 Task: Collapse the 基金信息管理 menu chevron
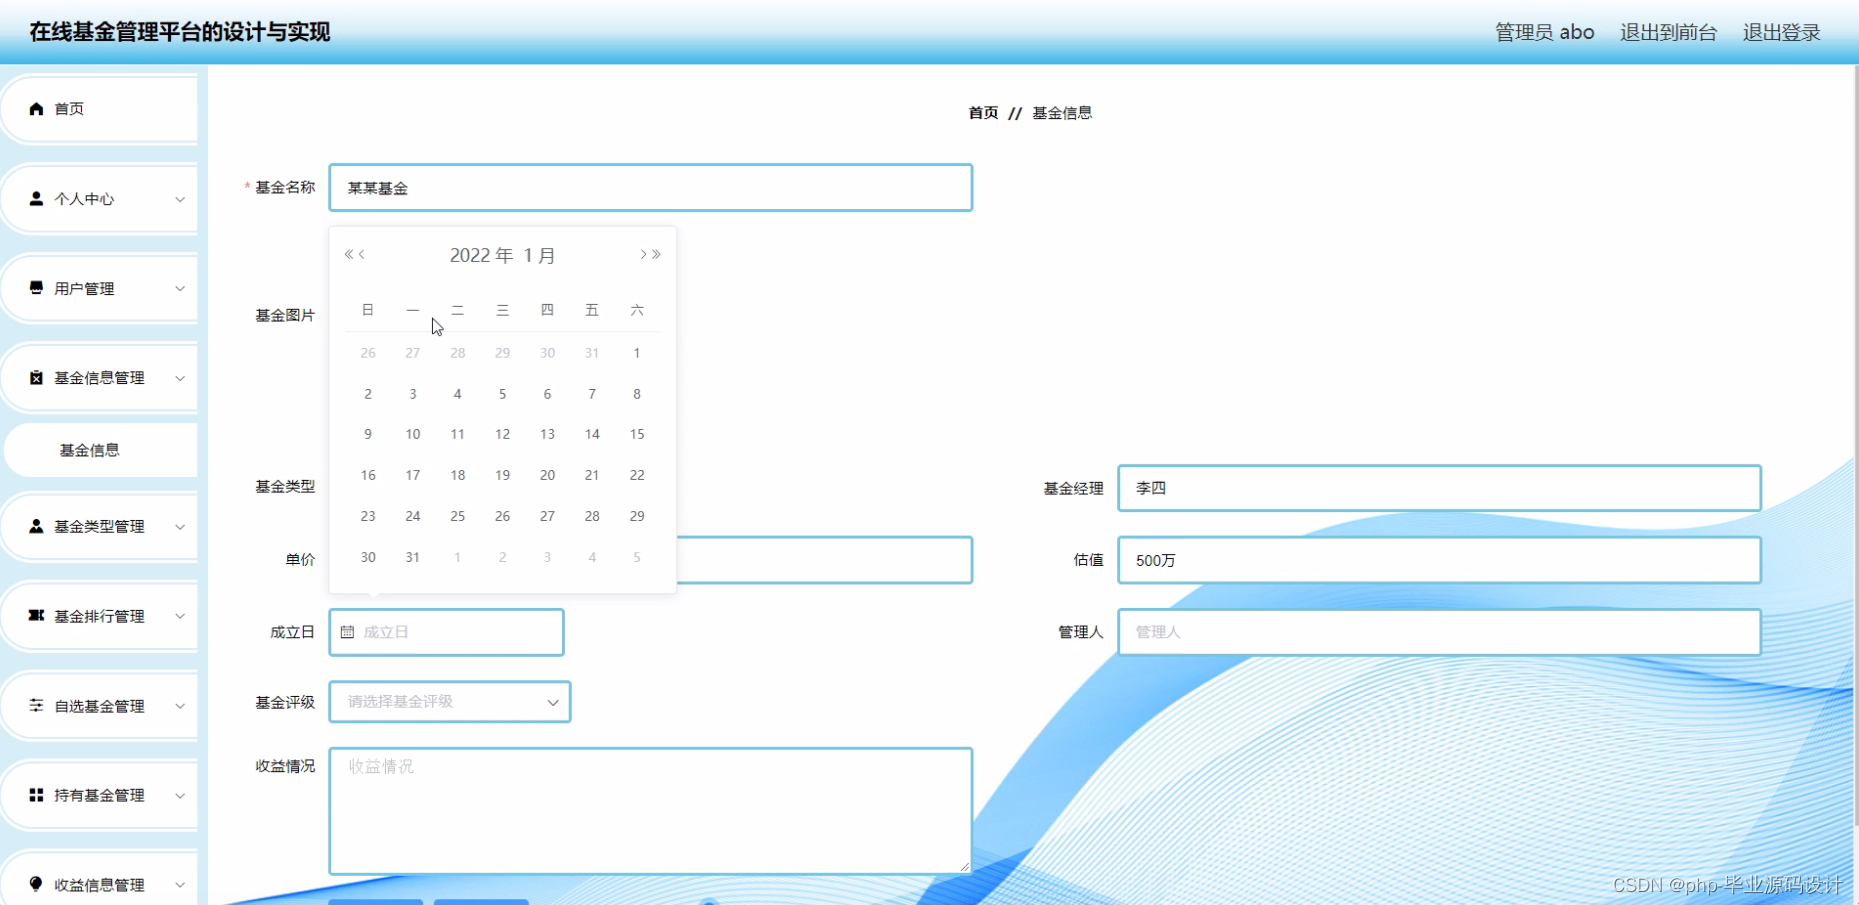click(x=181, y=377)
